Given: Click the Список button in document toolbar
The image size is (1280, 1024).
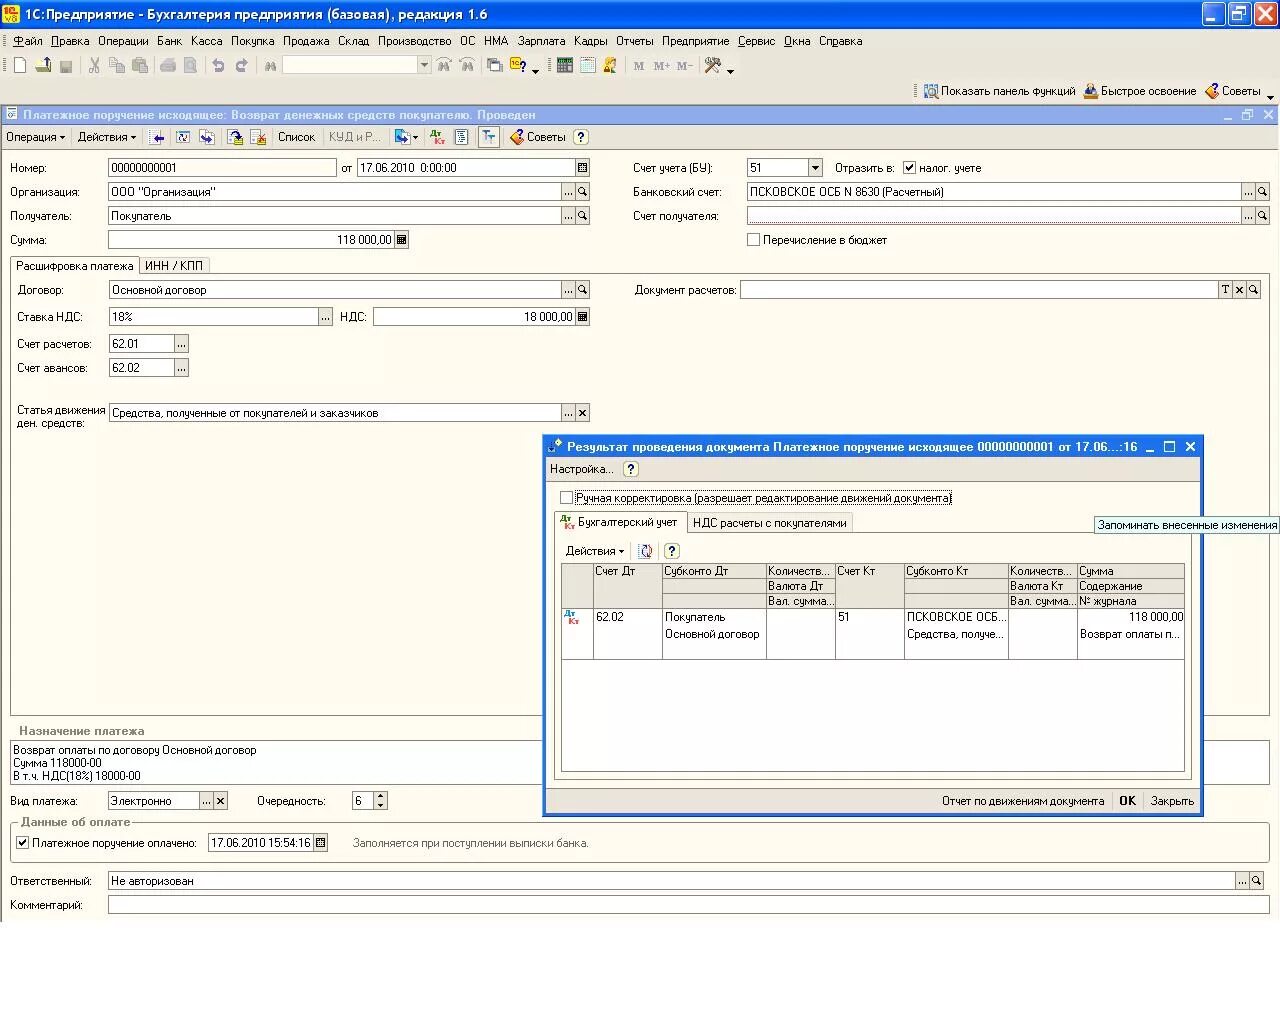Looking at the screenshot, I should pos(296,137).
